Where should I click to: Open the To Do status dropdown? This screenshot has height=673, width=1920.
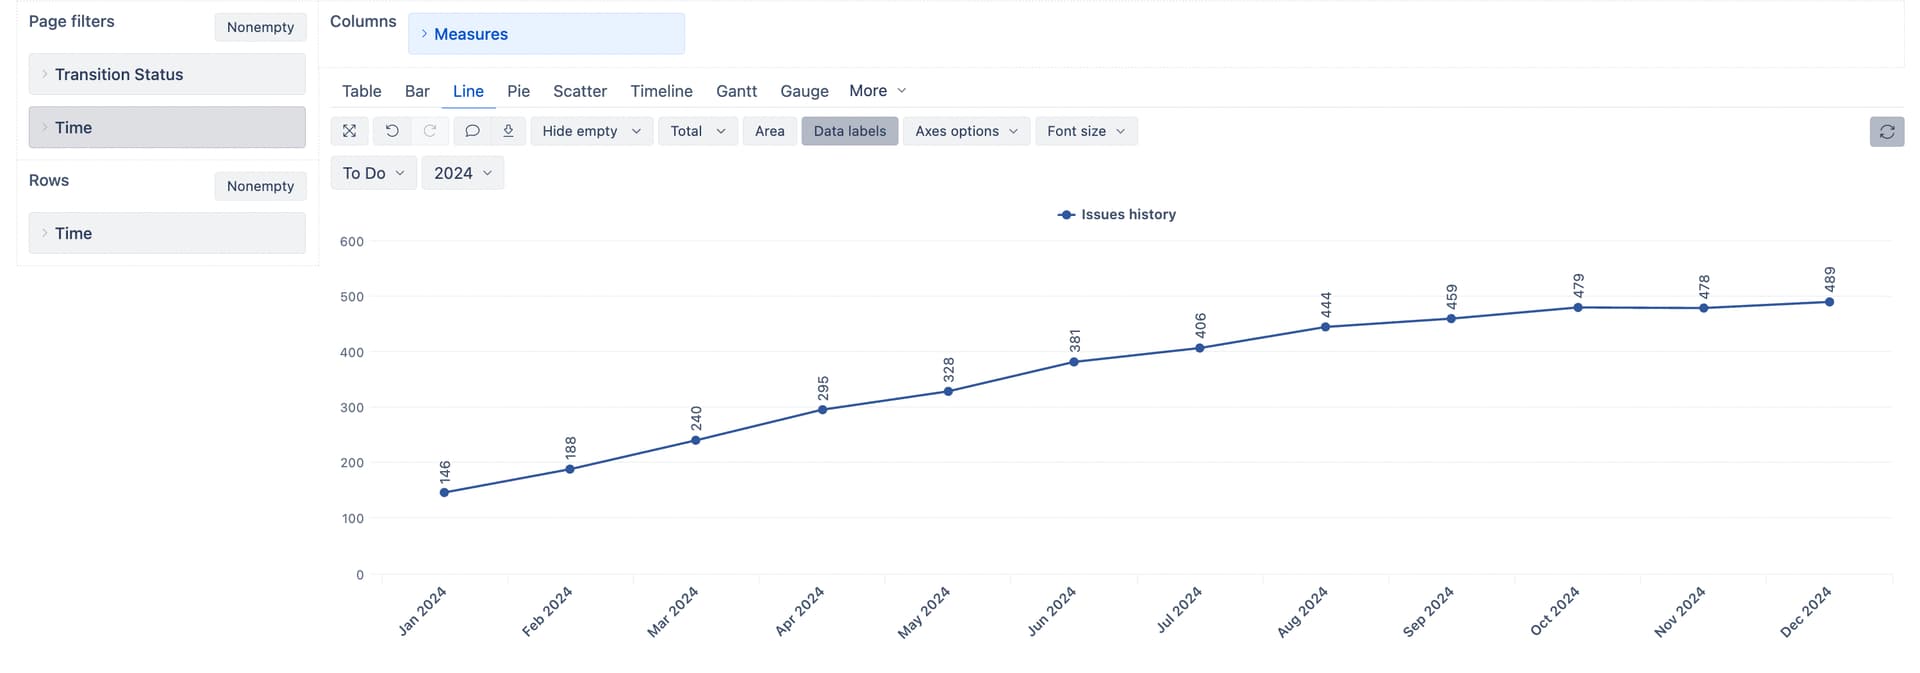tap(373, 173)
